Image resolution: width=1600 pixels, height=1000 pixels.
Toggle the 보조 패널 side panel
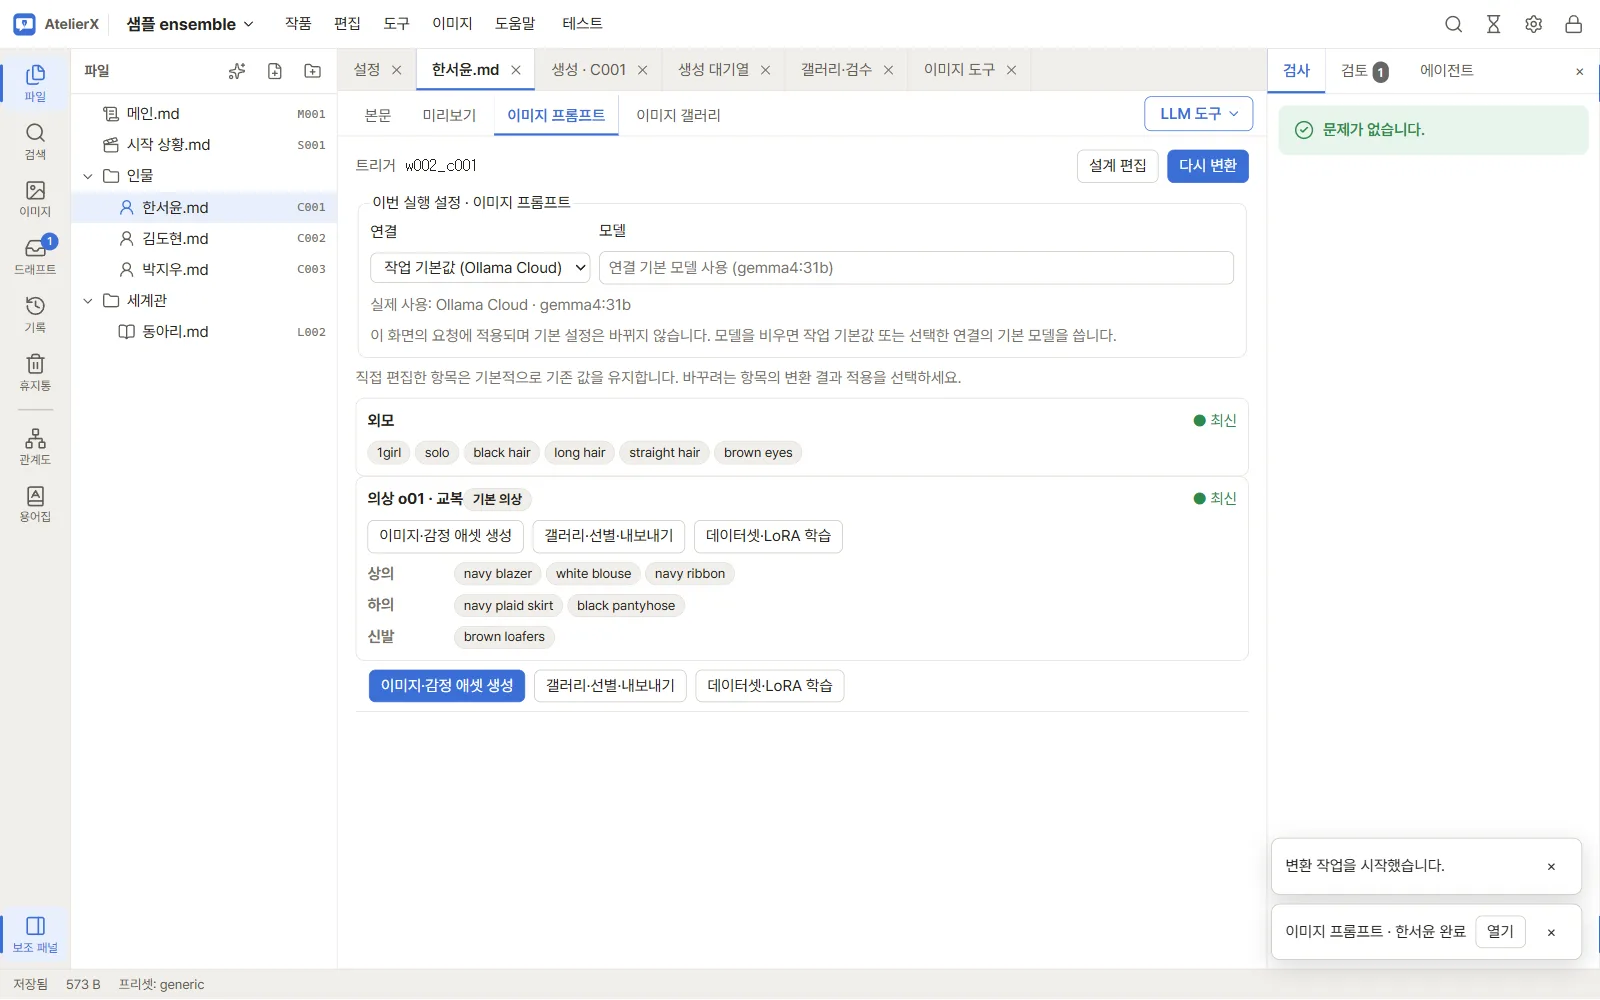(x=35, y=934)
